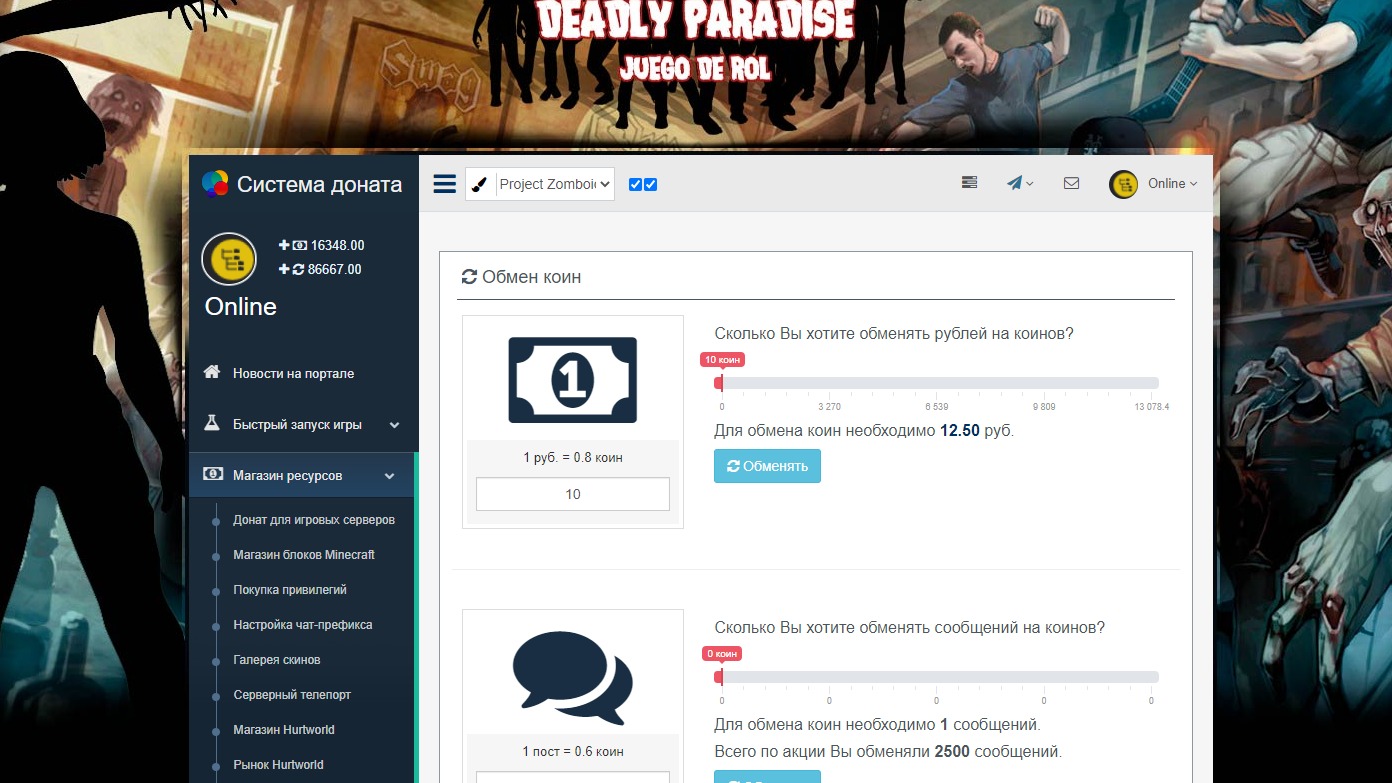Toggle the second checkbox in top bar
This screenshot has width=1392, height=783.
651,185
